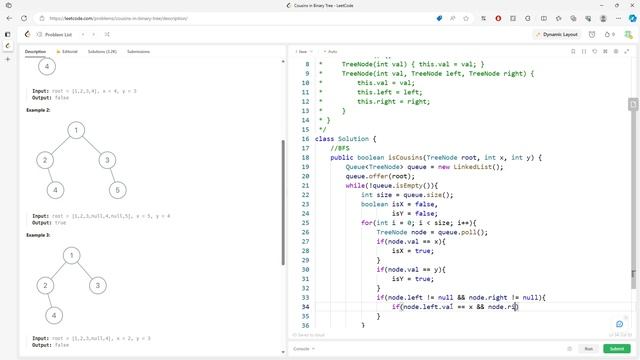
Task: Click node 5 in the Example 2 tree
Action: click(118, 190)
